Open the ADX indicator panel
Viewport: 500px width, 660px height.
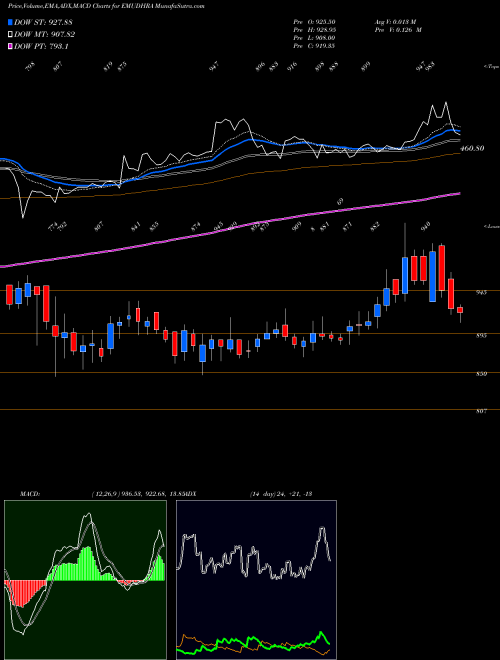[x=256, y=580]
